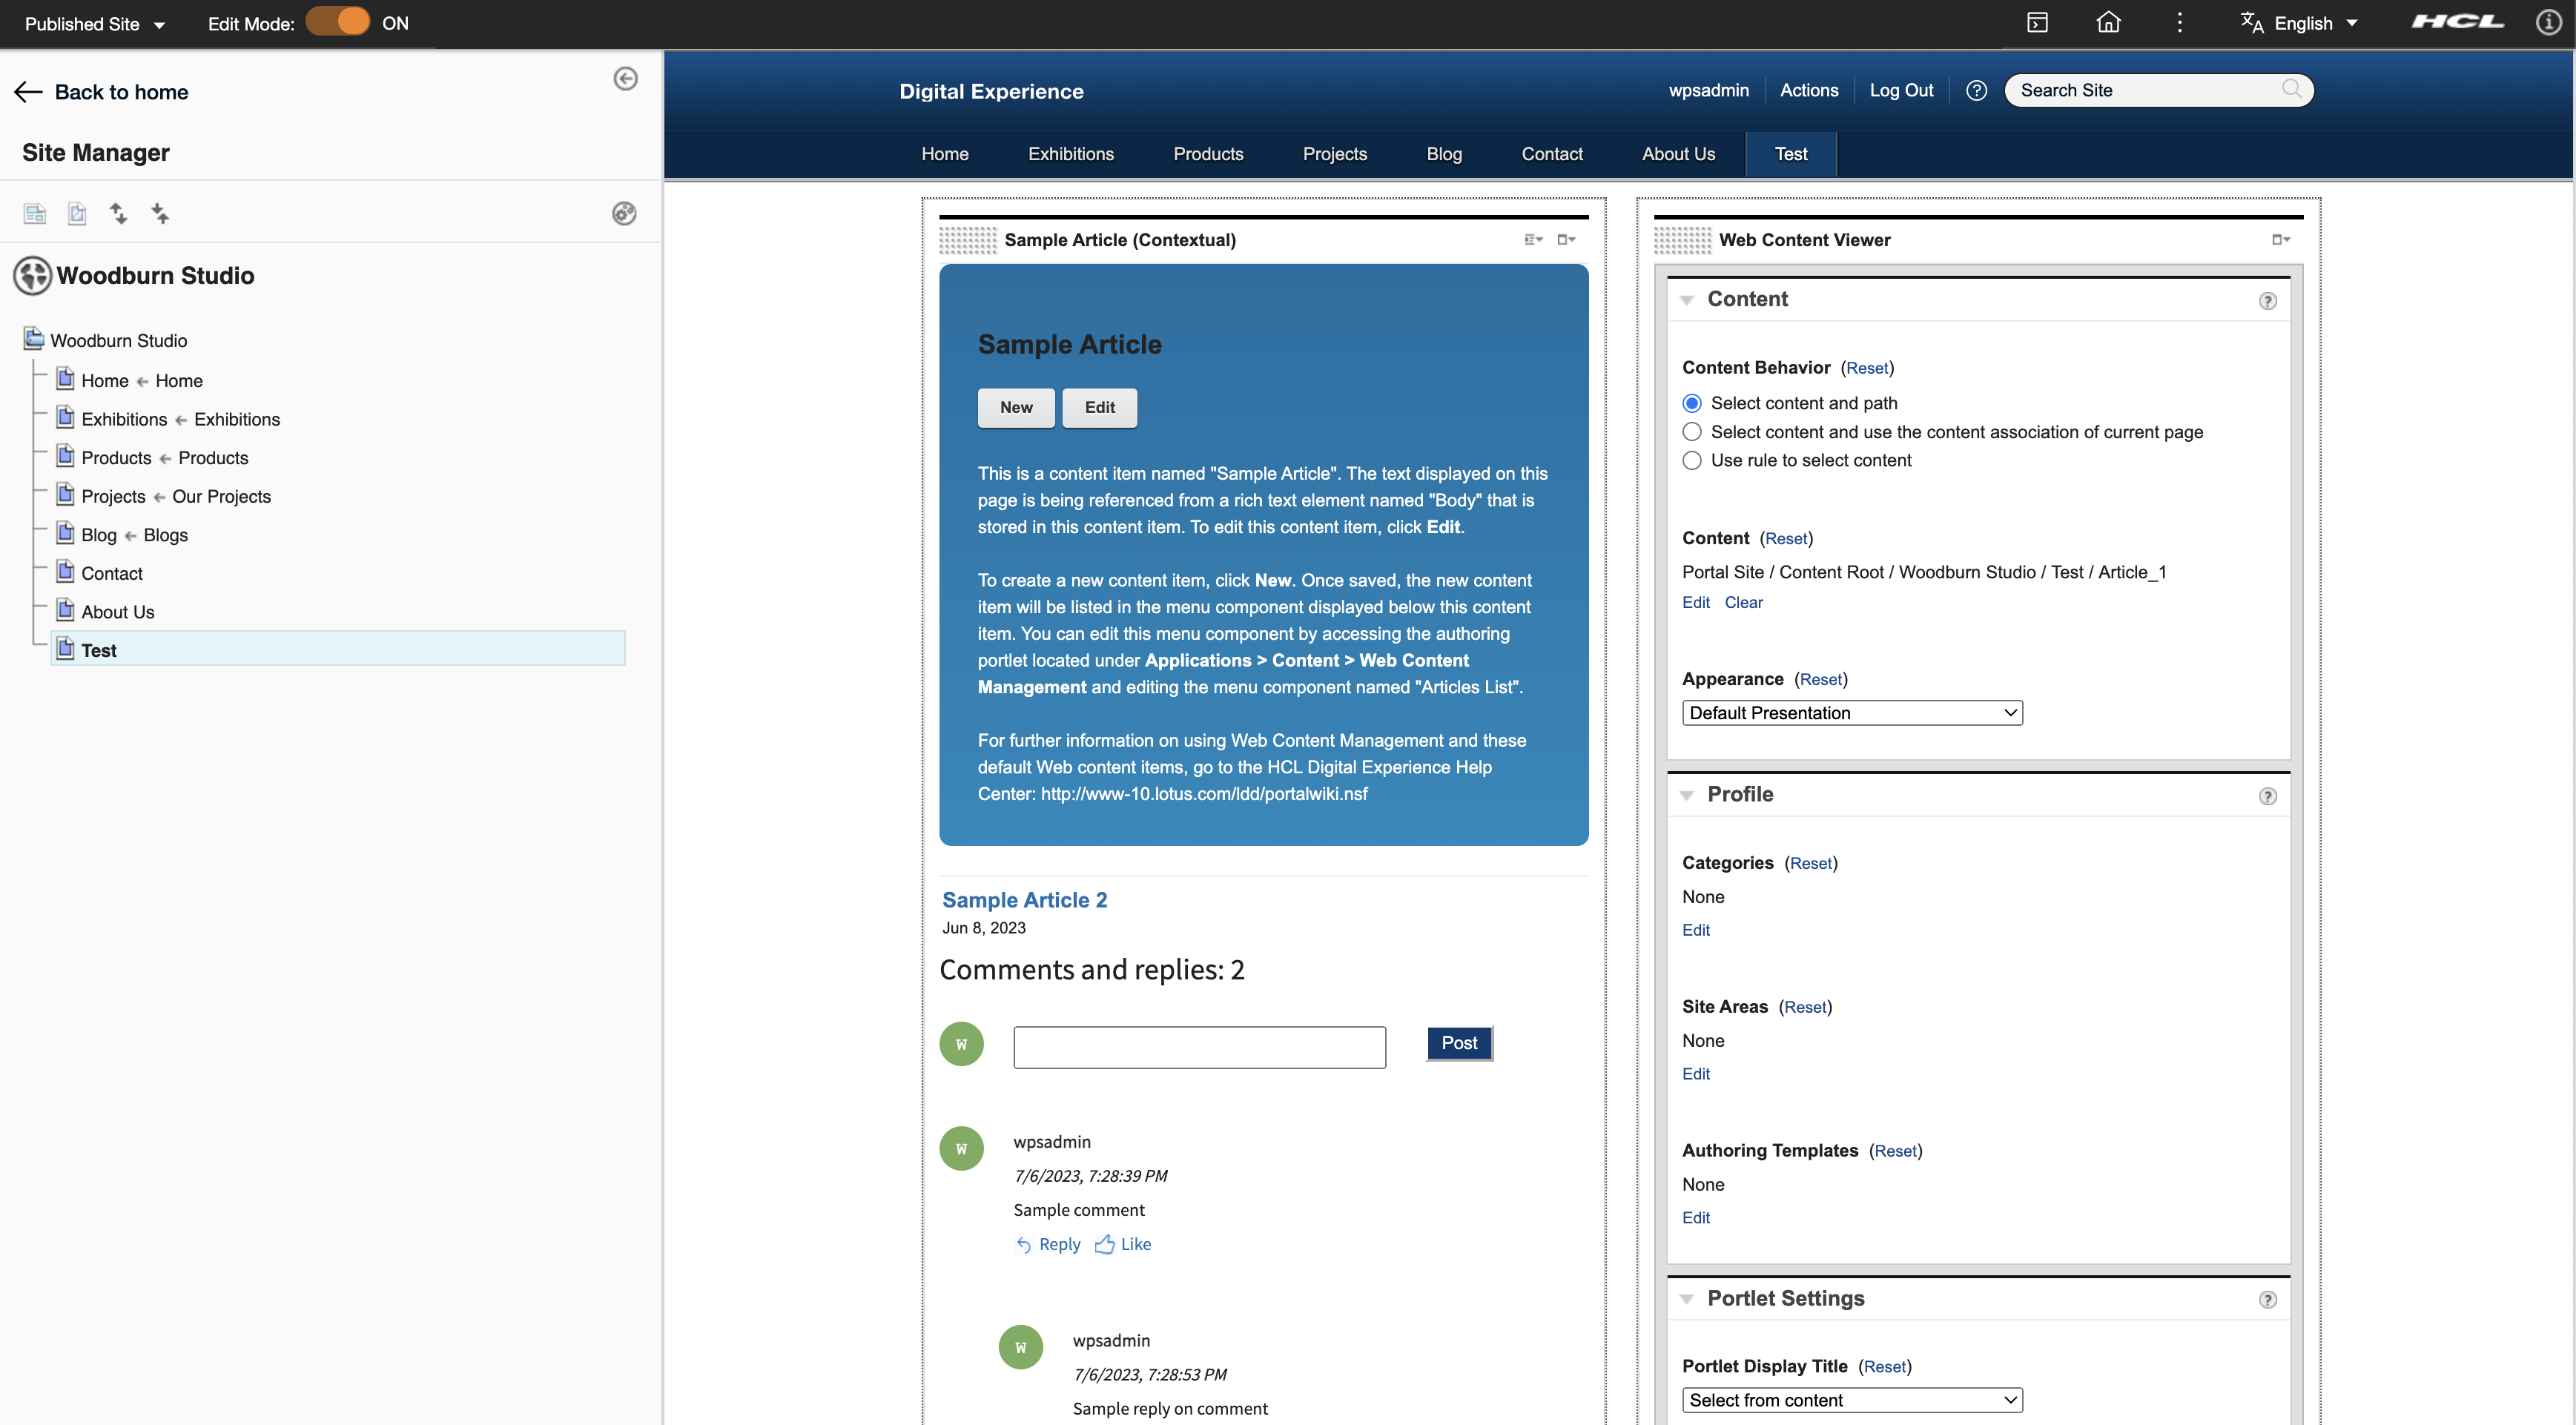Click the import/merge arrows icon in Site Manager
The height and width of the screenshot is (1425, 2576).
click(160, 213)
